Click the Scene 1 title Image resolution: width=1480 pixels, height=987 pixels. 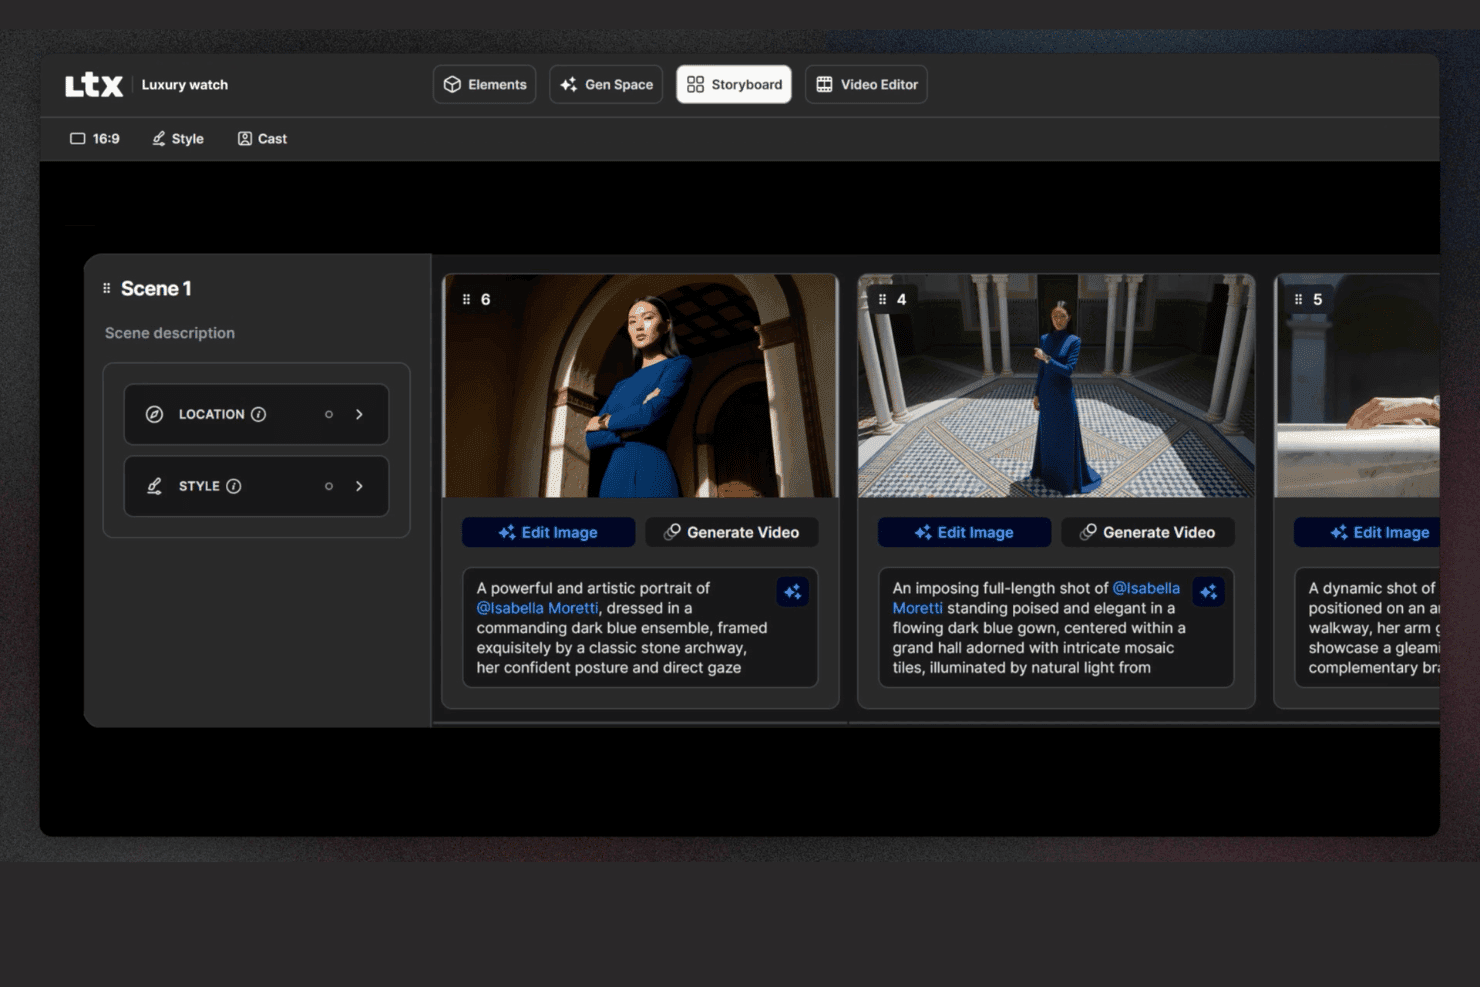point(156,289)
